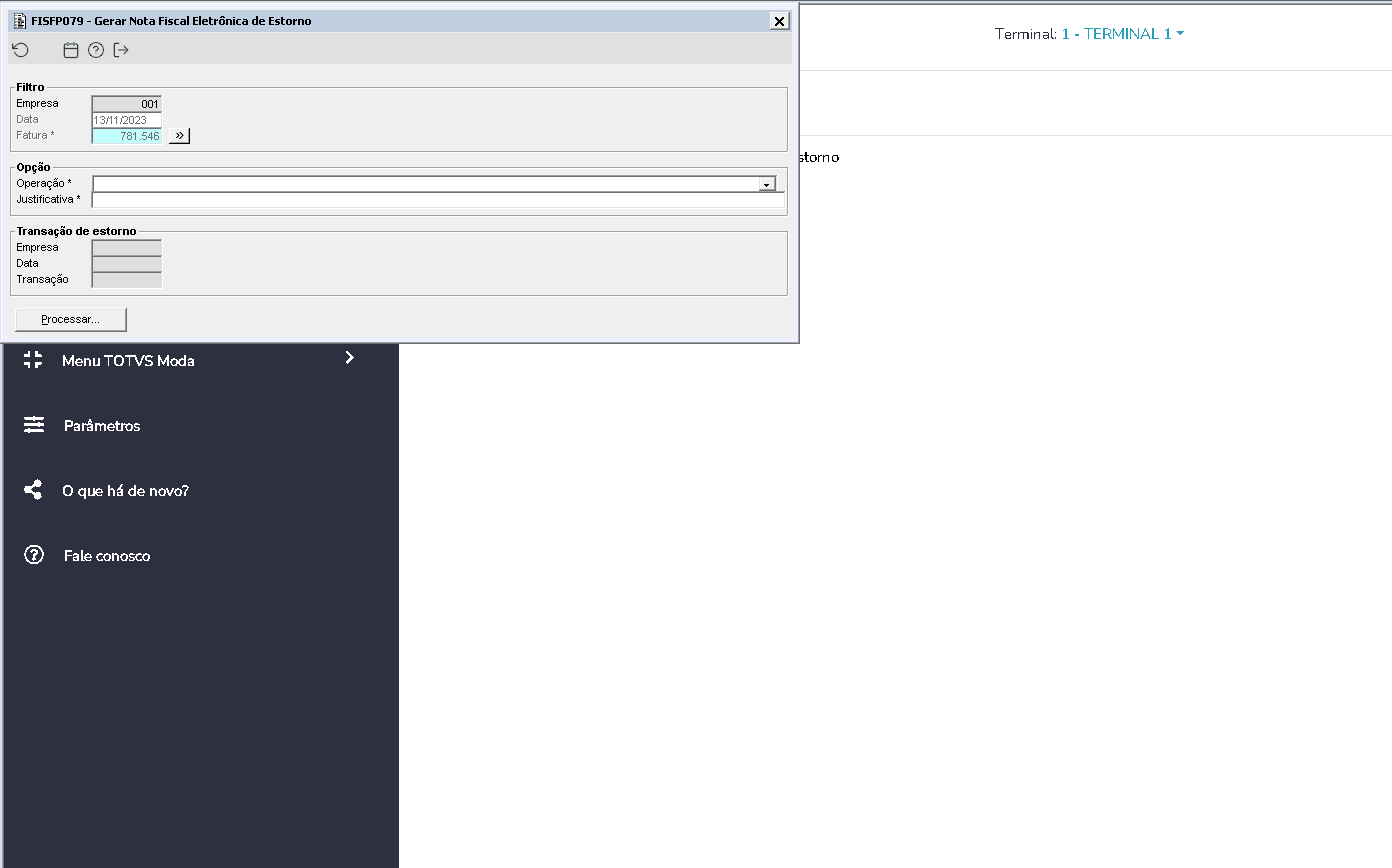This screenshot has height=868, width=1392.
Task: Click the Fatura field showing 781.546
Action: click(x=127, y=136)
